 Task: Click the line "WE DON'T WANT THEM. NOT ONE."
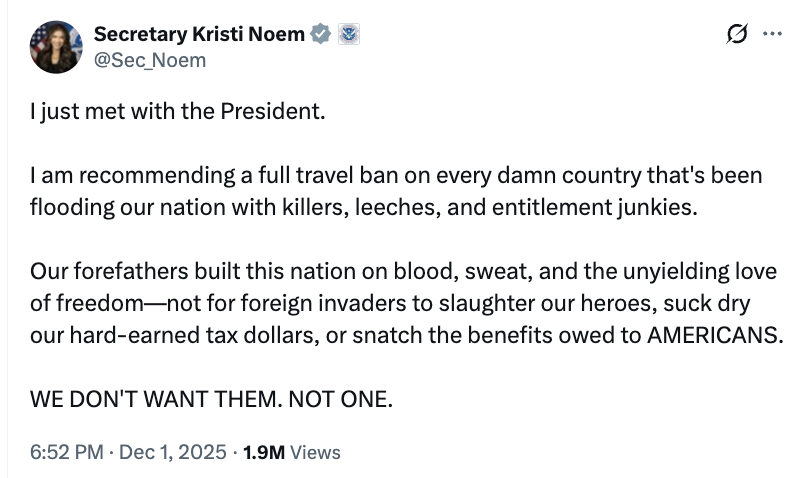[x=212, y=398]
